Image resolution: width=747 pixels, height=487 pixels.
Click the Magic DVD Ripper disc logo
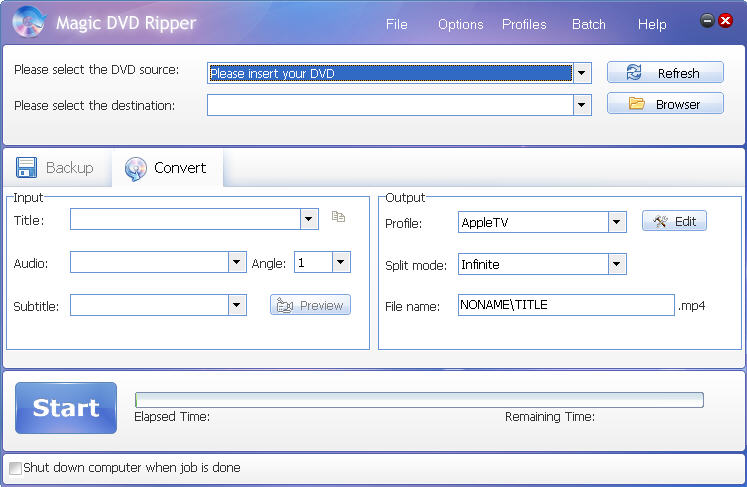click(x=29, y=21)
